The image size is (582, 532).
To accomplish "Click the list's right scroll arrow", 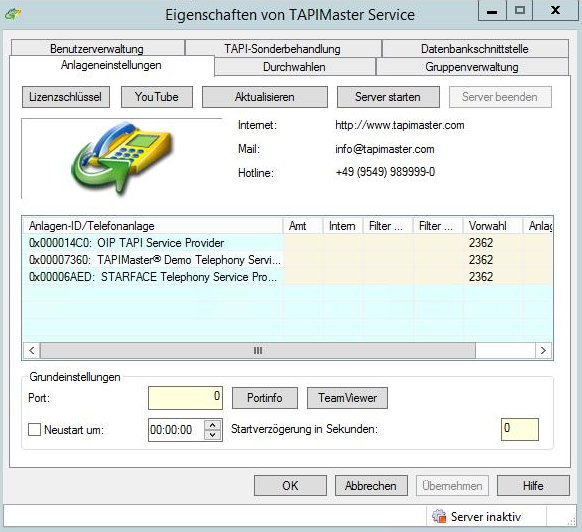I will [543, 350].
